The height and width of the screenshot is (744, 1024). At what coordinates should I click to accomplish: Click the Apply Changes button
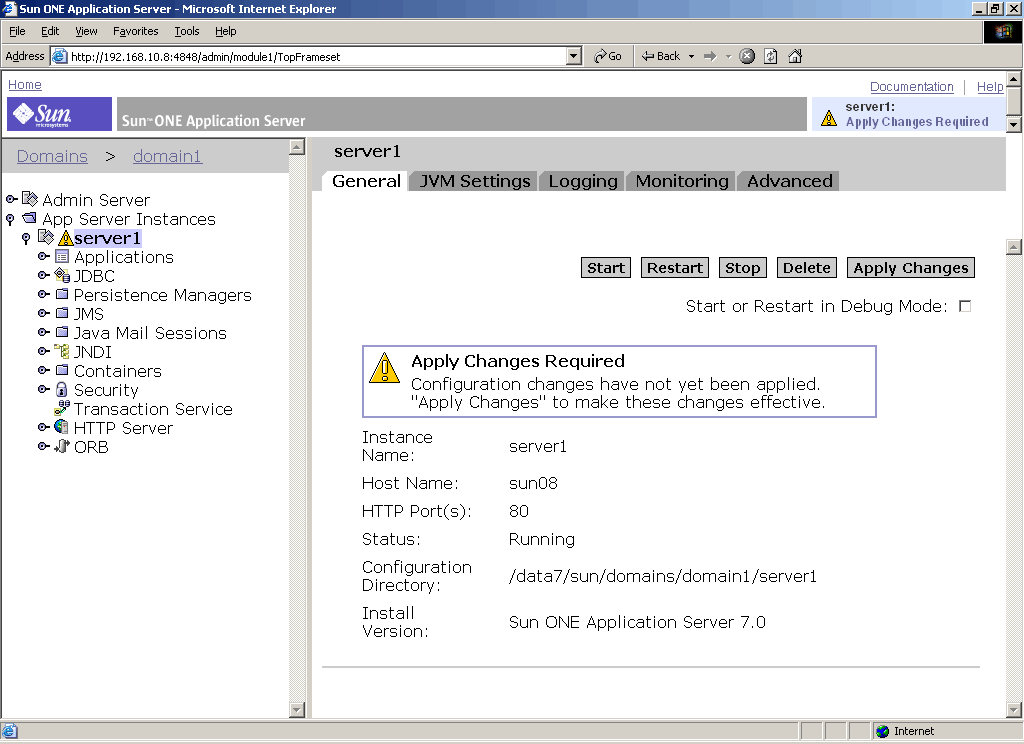coord(910,268)
